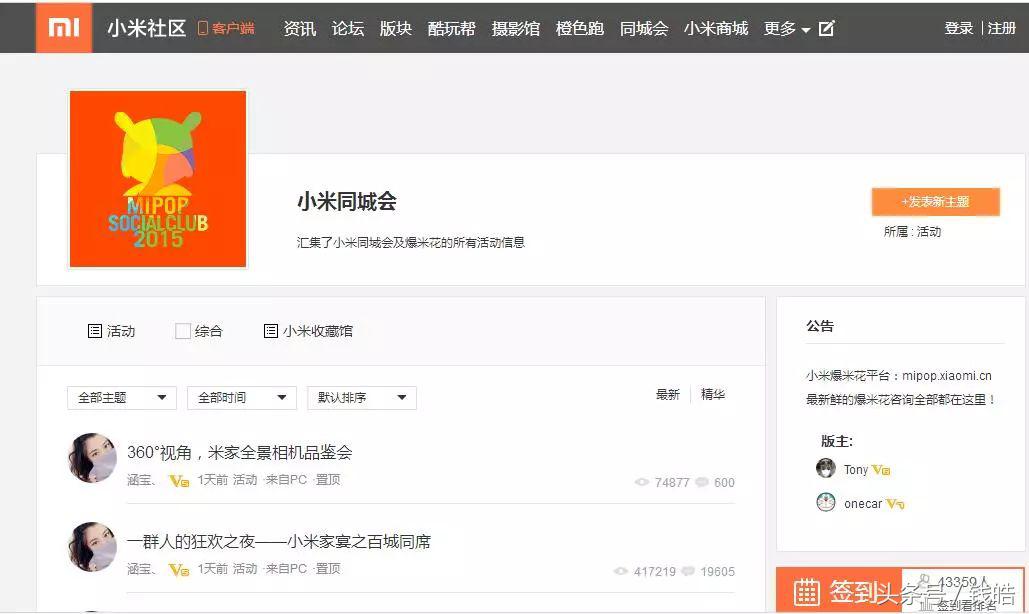
Task: Open the 全部主题 dropdown
Action: 122,398
